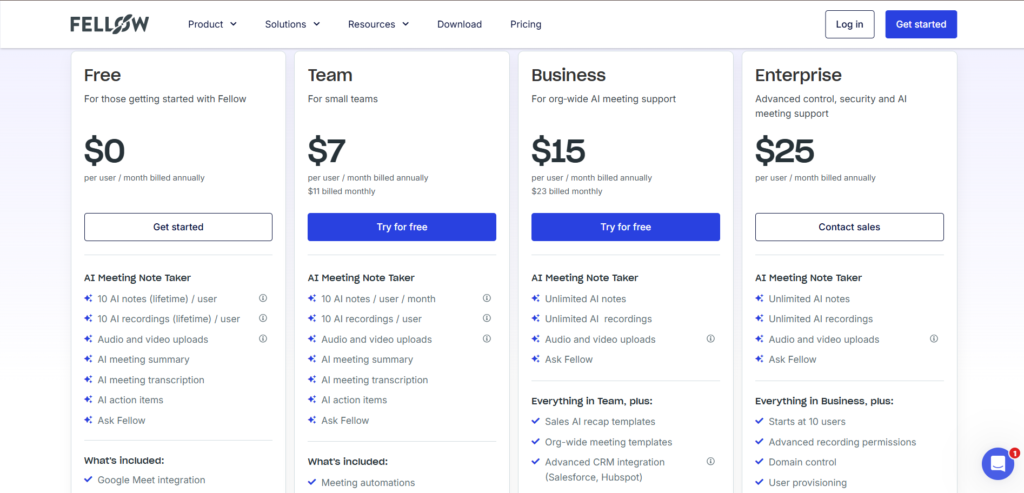The height and width of the screenshot is (493, 1024).
Task: Click 'Org-wide meeting templates' feature text
Action: (x=609, y=442)
